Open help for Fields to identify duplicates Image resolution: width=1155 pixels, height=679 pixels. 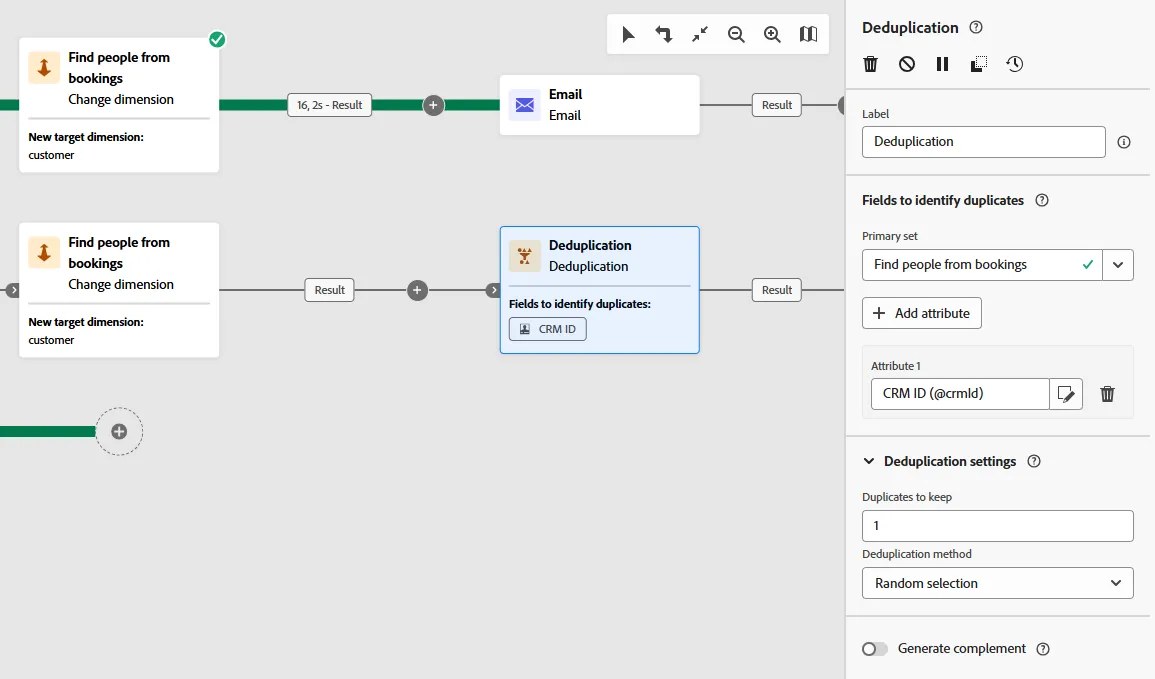[x=1042, y=200]
